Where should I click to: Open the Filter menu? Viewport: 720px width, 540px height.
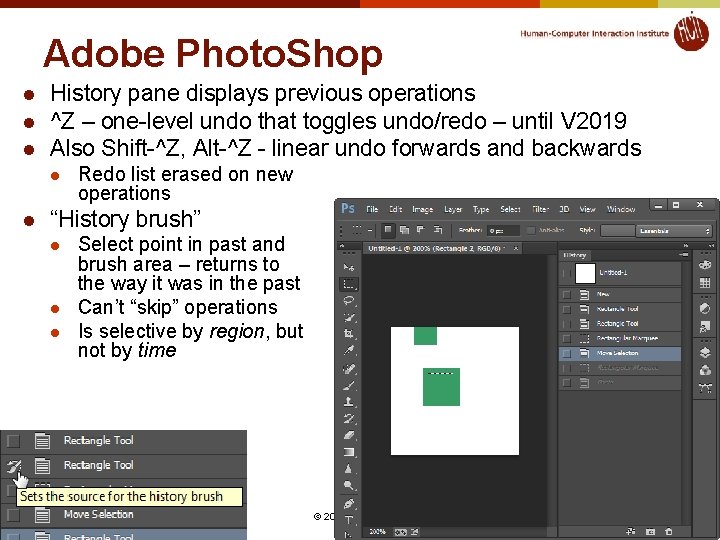click(540, 209)
